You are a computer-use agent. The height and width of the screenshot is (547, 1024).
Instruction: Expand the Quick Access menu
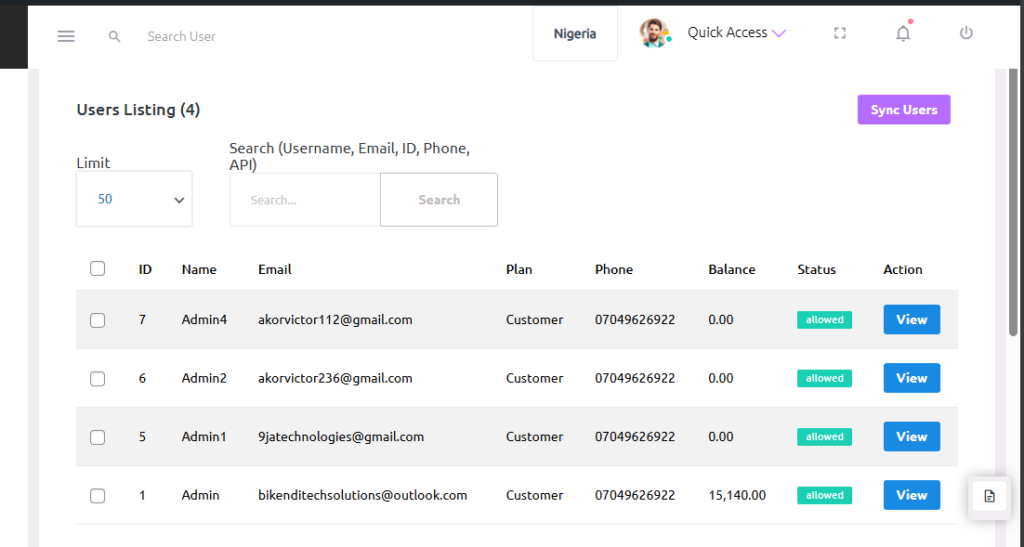736,33
